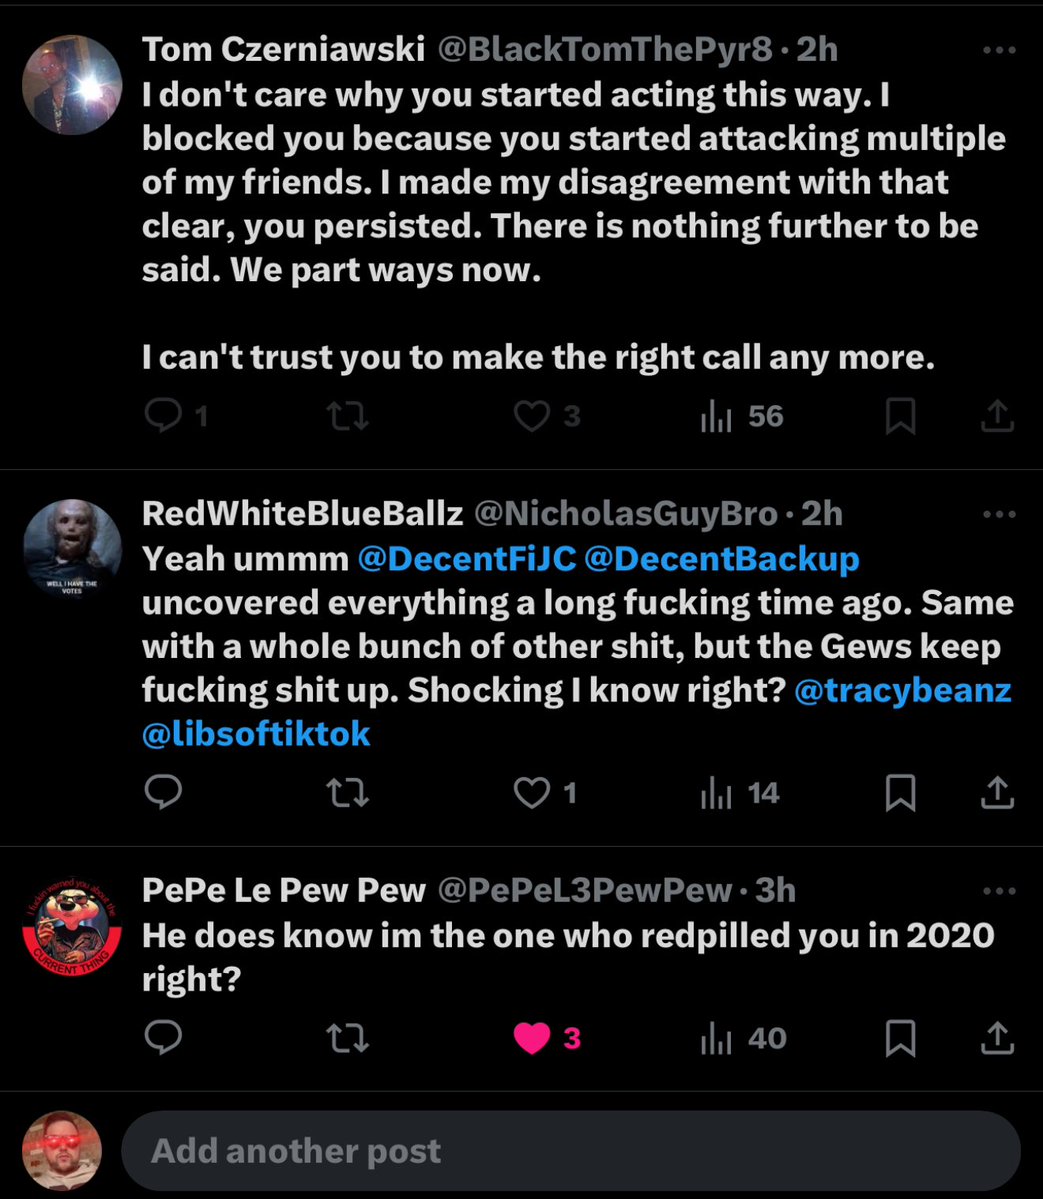View analytics showing 40 views
This screenshot has width=1043, height=1199.
(x=742, y=1039)
